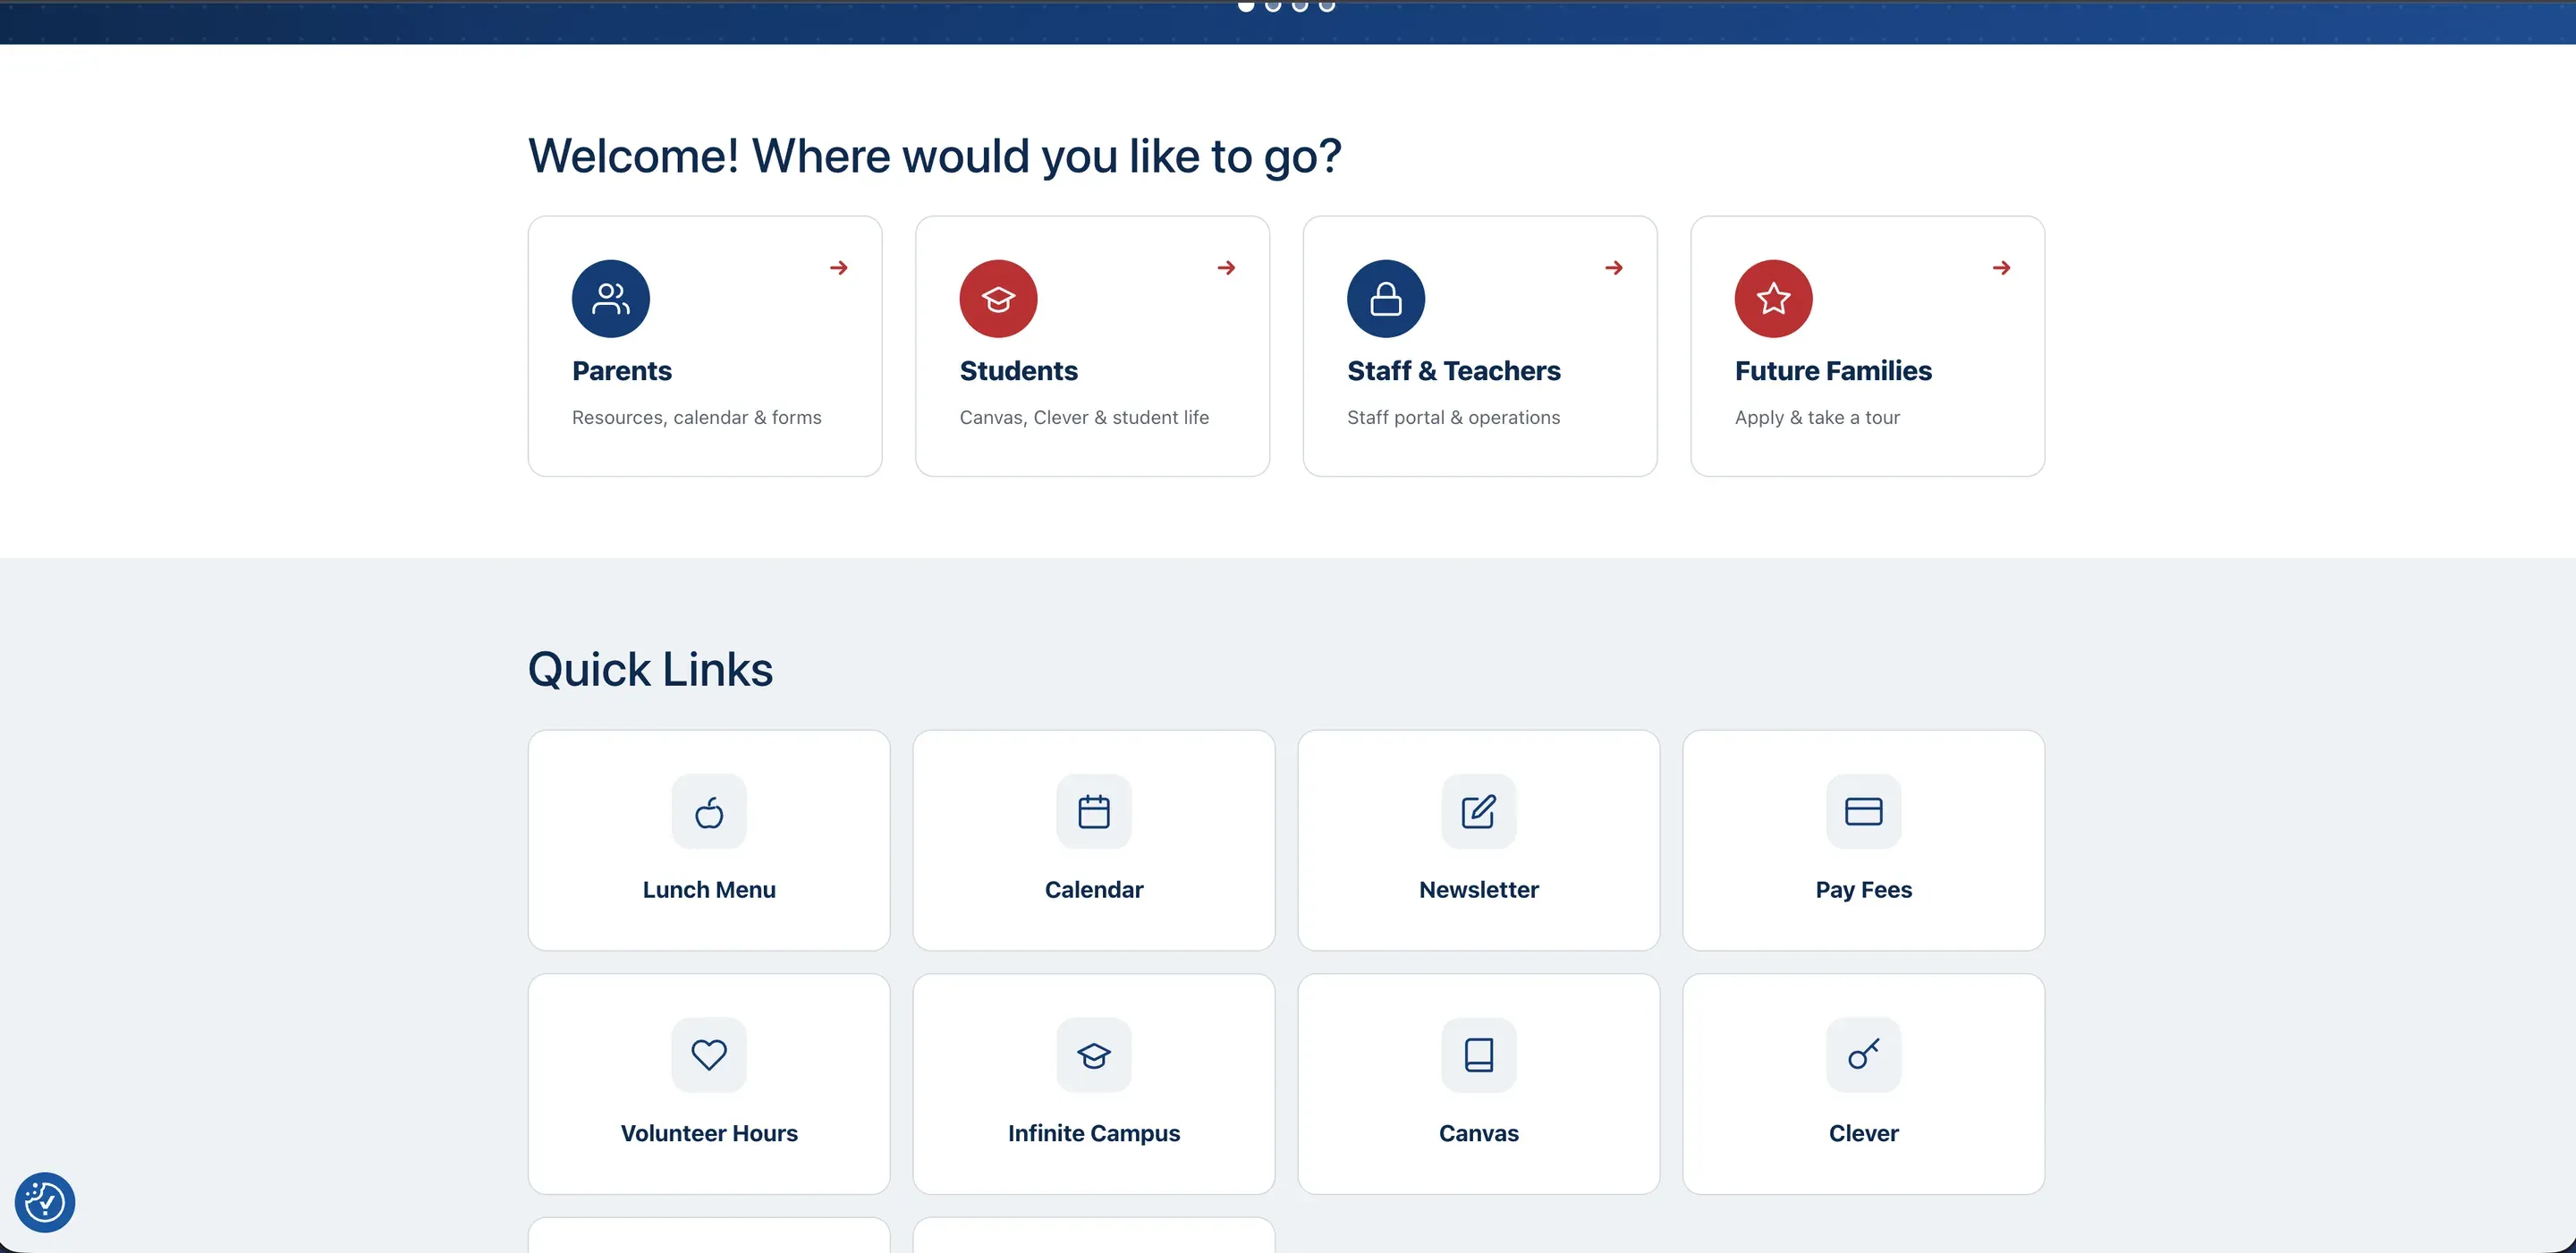Viewport: 2576px width, 1253px height.
Task: Click 'Resources, calendar & forms' text
Action: 697,417
